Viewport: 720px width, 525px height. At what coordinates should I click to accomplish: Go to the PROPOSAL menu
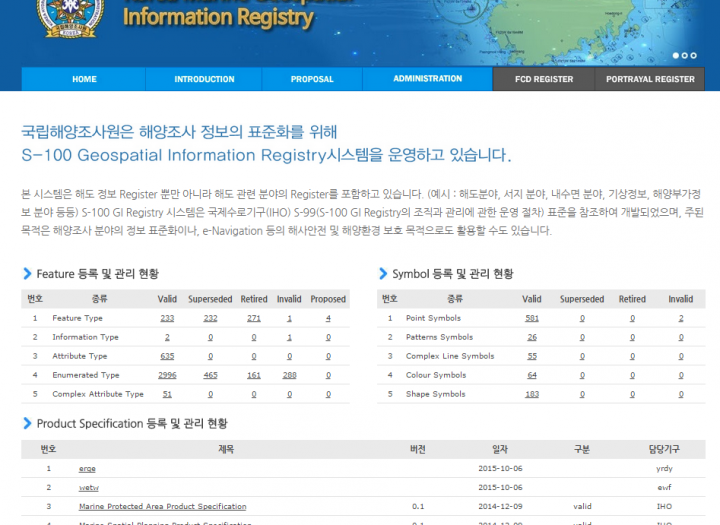click(312, 79)
